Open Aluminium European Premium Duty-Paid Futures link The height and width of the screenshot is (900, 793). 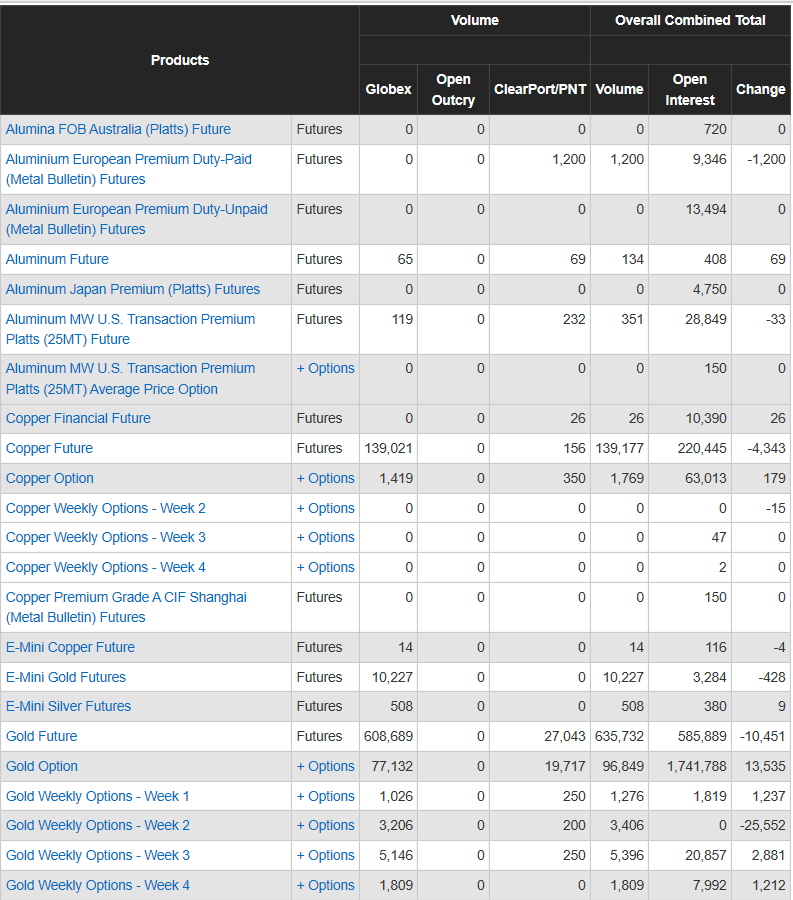pos(129,169)
